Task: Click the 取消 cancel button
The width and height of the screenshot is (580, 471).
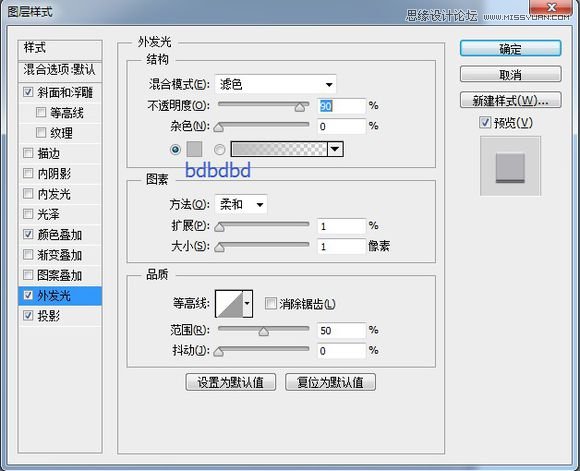Action: 510,74
